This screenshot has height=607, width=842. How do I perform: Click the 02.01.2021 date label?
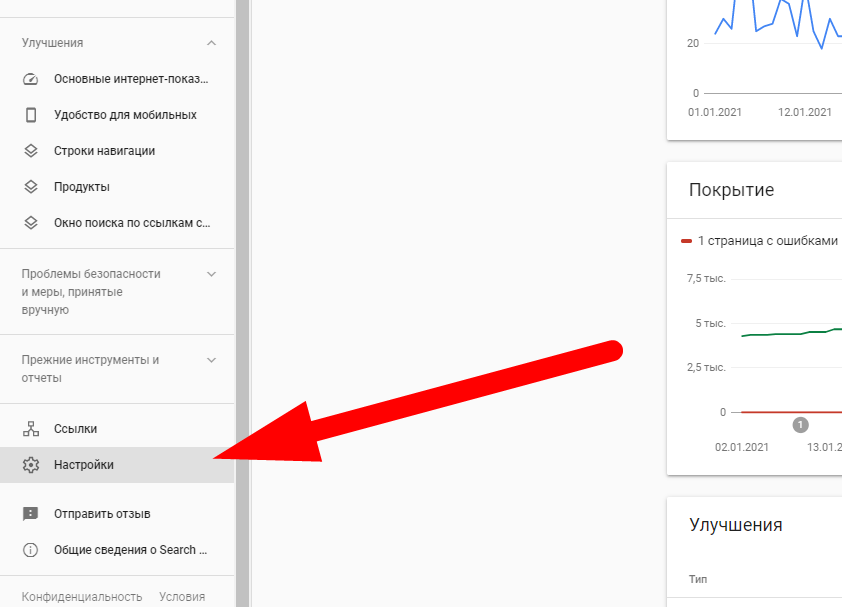[742, 447]
